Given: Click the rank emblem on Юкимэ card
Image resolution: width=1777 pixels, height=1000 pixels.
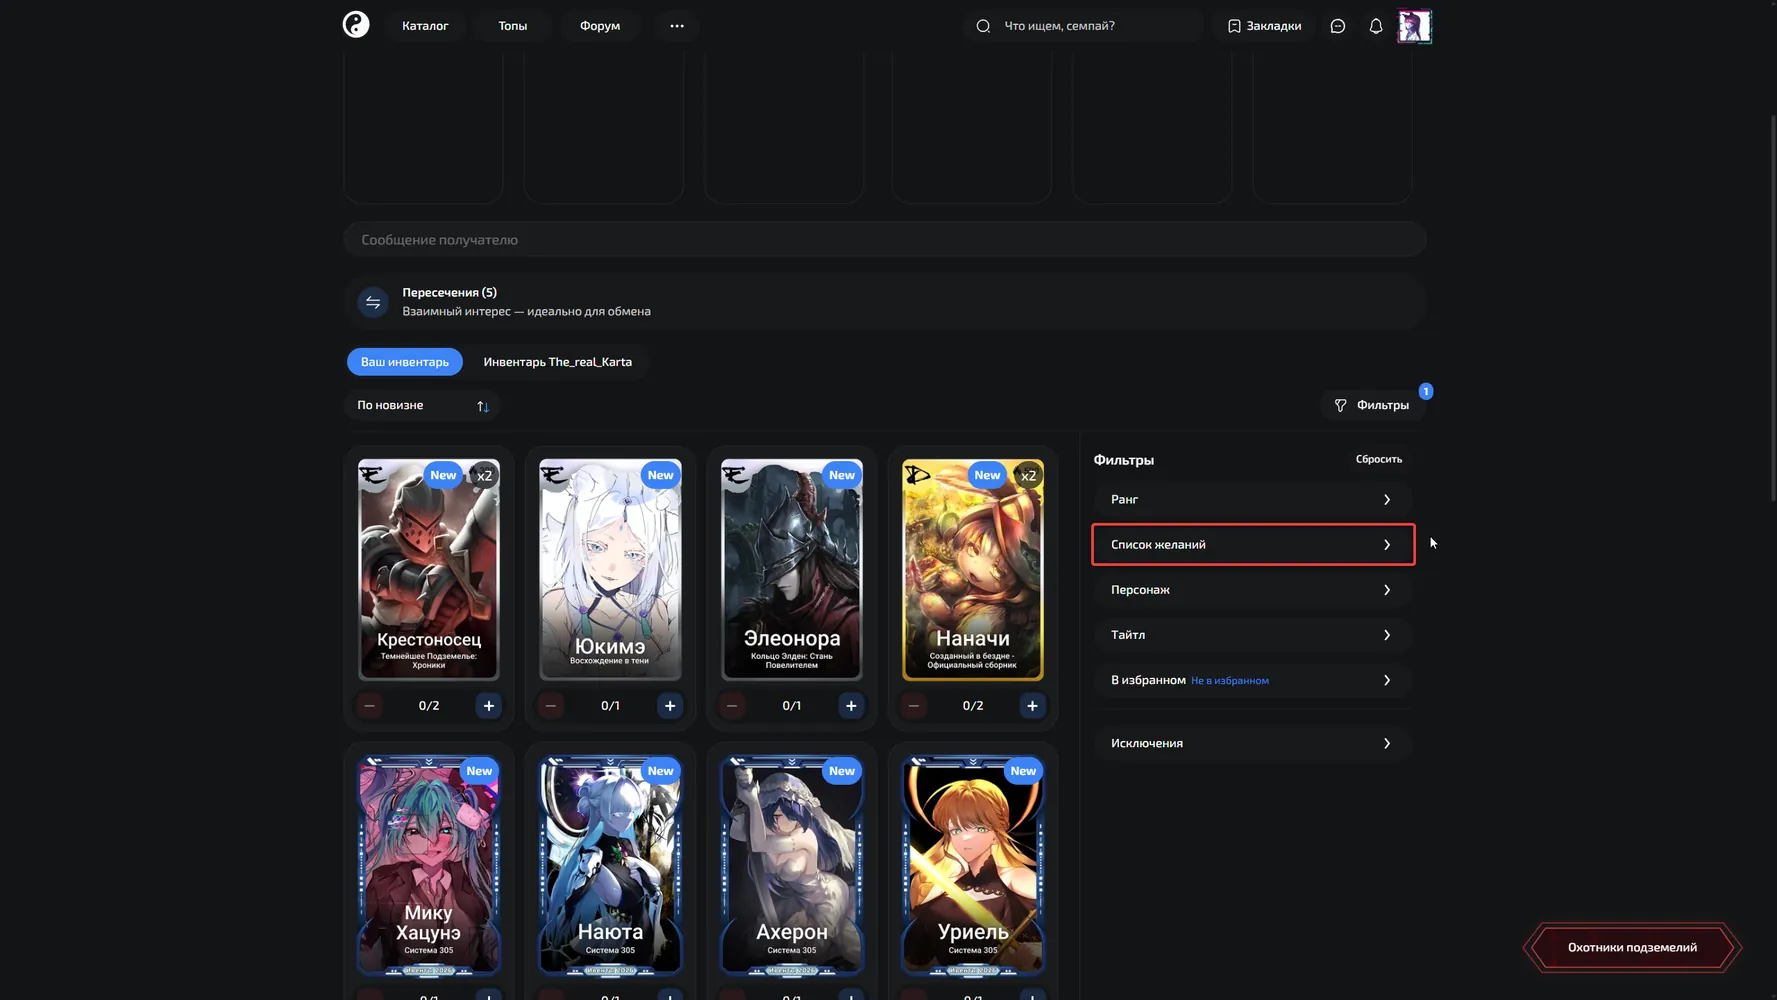Looking at the screenshot, I should tap(555, 476).
